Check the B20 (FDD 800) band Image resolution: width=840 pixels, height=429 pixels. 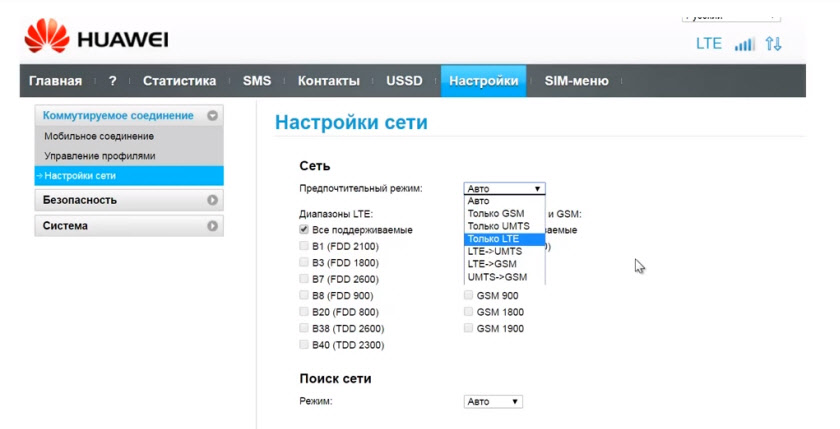coord(304,312)
